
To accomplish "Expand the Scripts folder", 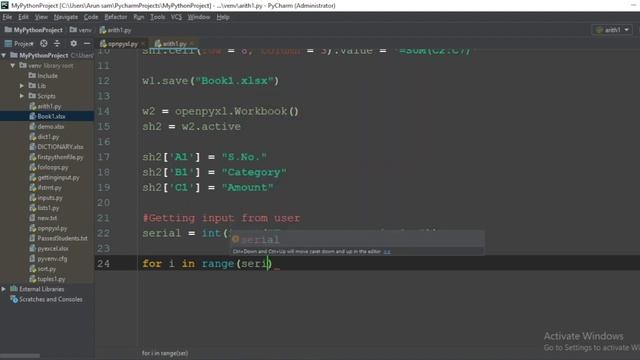I will [x=22, y=96].
